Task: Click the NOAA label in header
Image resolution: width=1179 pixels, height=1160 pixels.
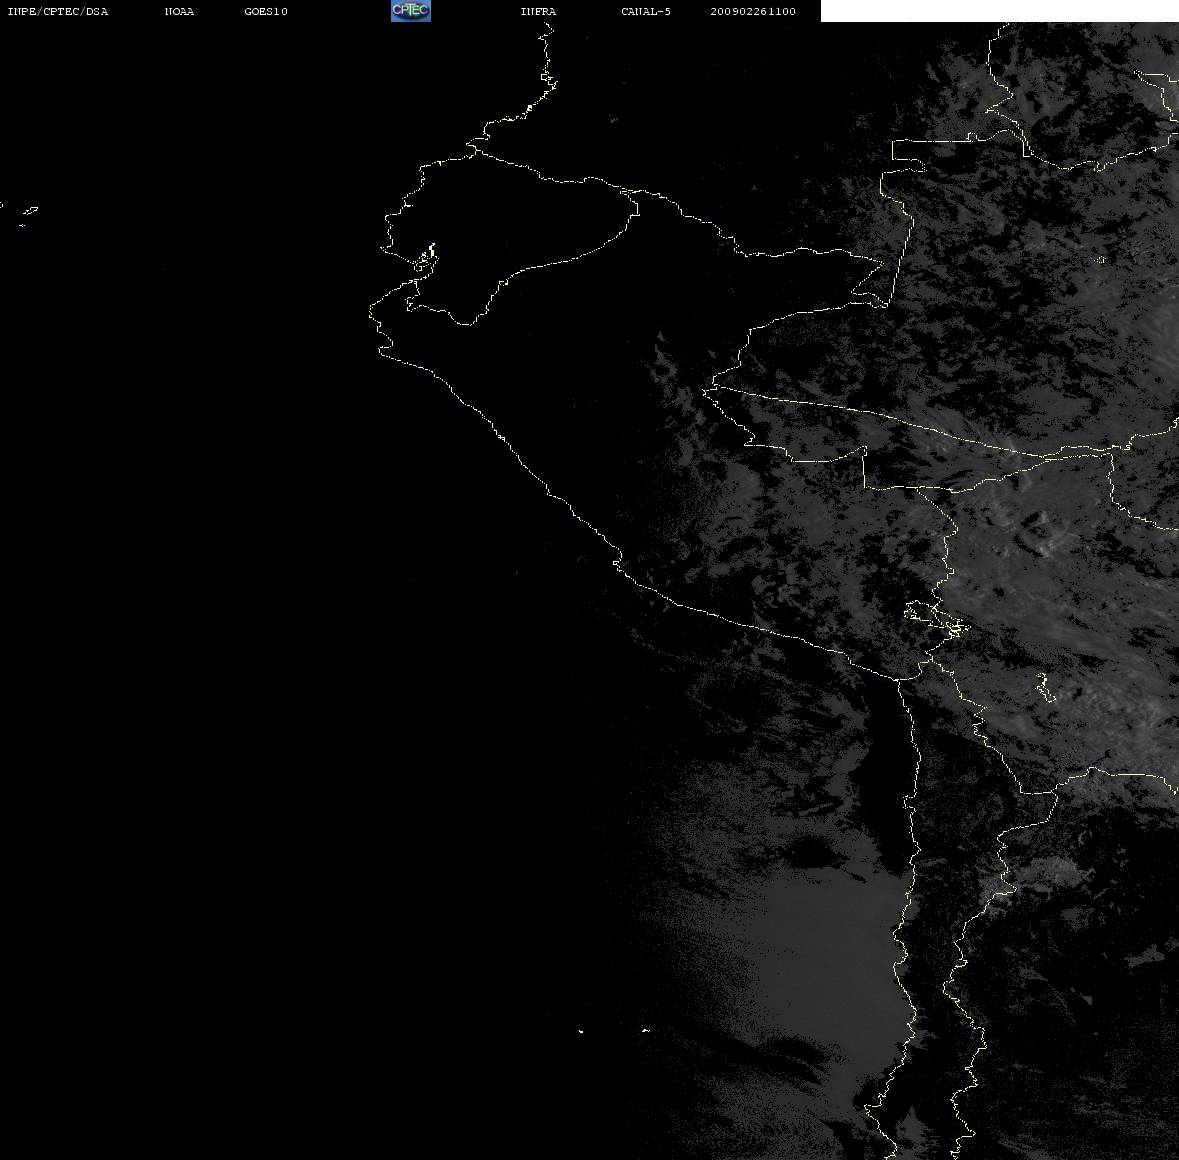Action: pyautogui.click(x=179, y=11)
